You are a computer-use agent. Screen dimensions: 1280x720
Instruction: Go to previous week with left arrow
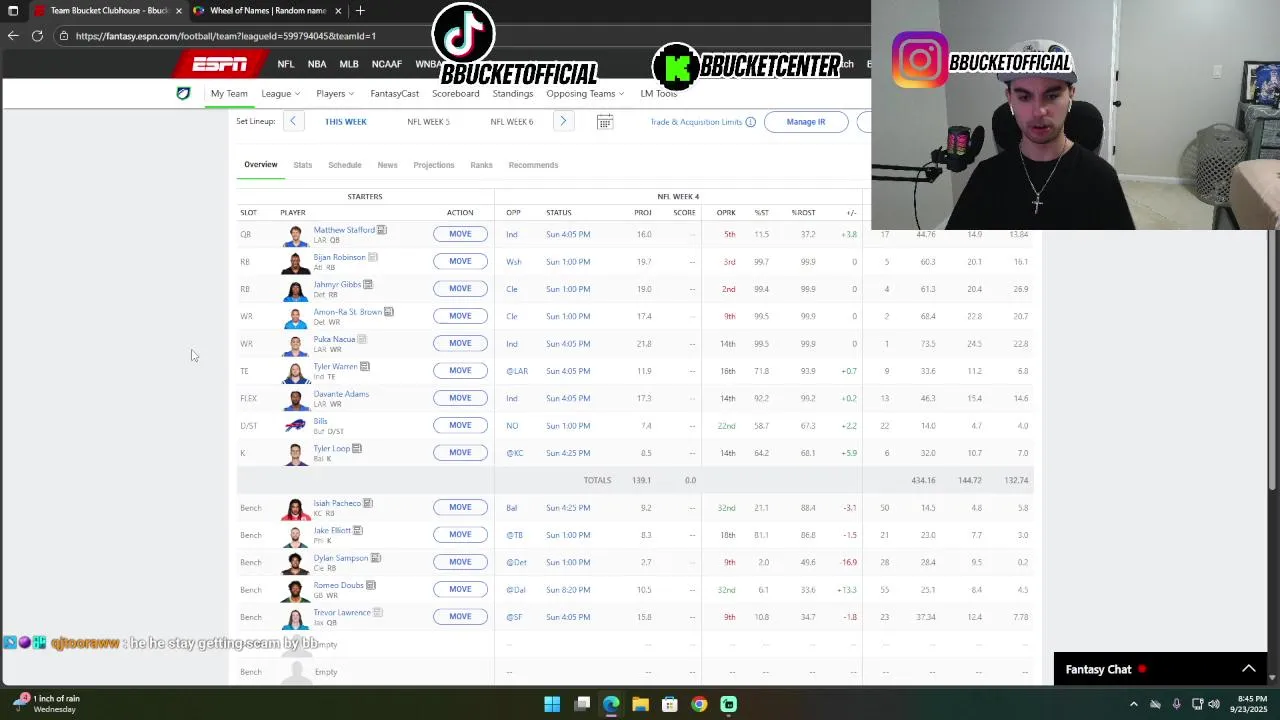293,122
